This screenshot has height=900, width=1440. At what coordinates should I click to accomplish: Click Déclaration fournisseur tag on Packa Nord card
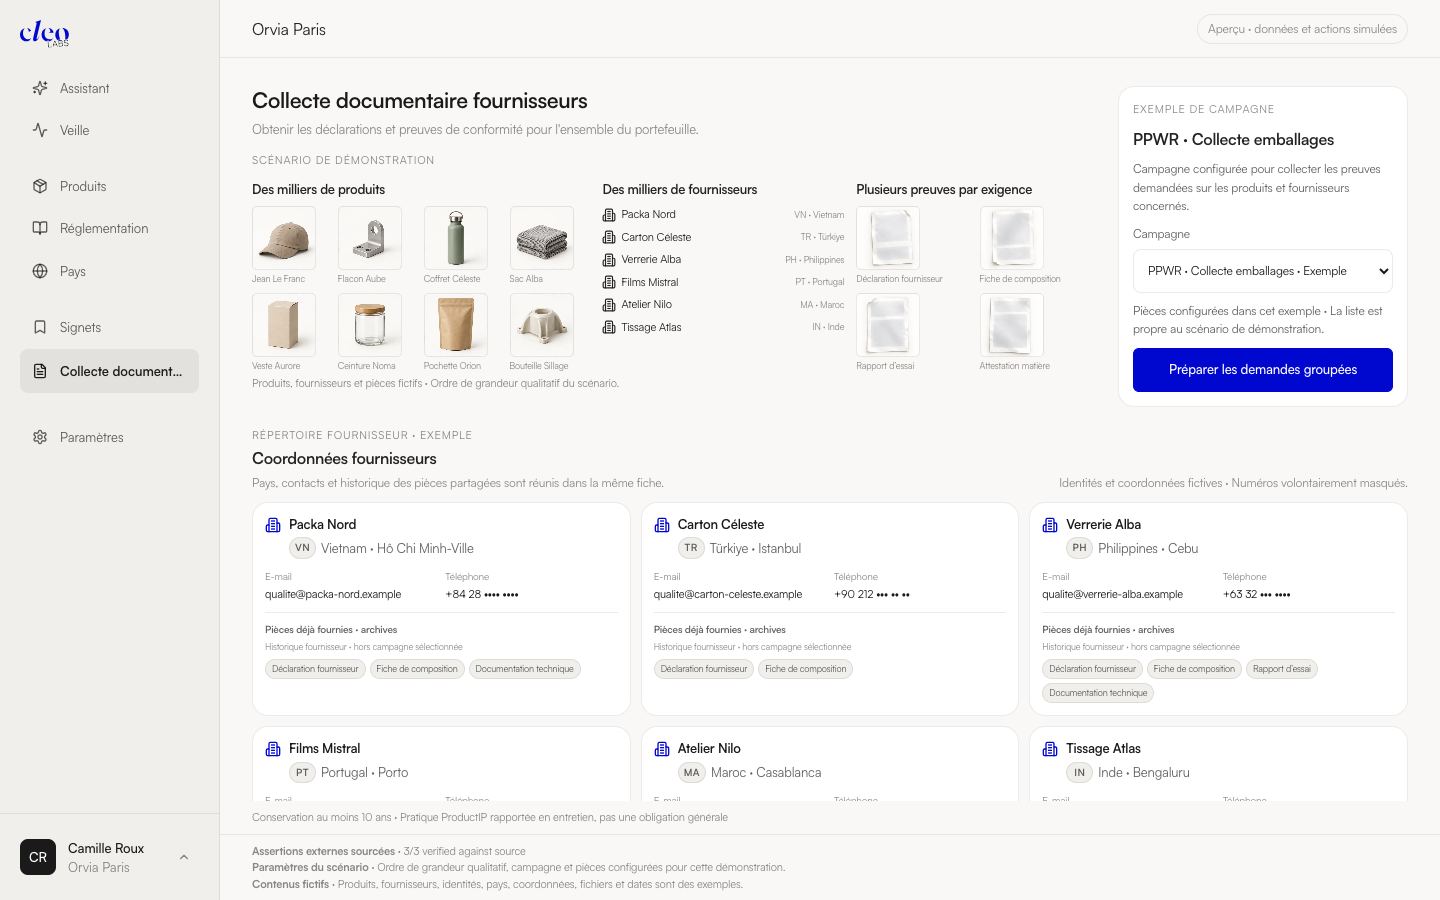pos(315,669)
